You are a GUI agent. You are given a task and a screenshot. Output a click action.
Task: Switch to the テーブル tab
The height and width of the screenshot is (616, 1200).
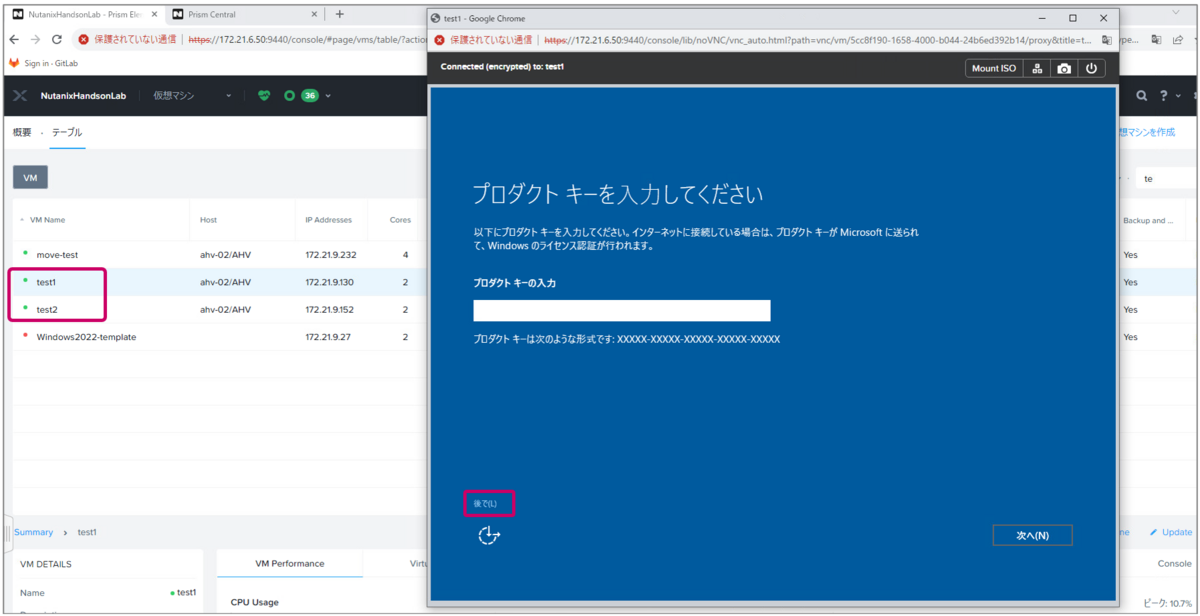click(67, 132)
